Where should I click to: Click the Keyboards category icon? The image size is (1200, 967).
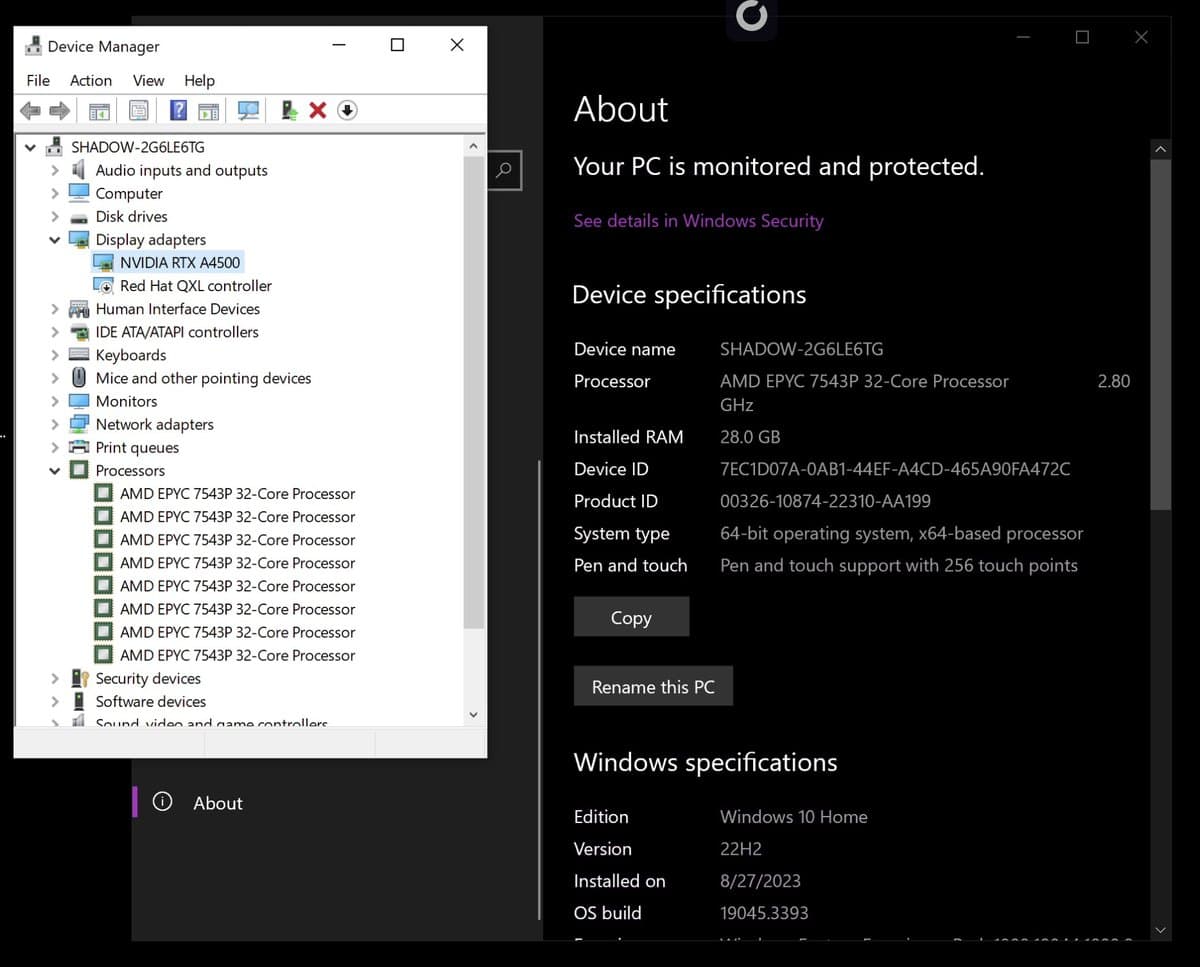pos(79,355)
